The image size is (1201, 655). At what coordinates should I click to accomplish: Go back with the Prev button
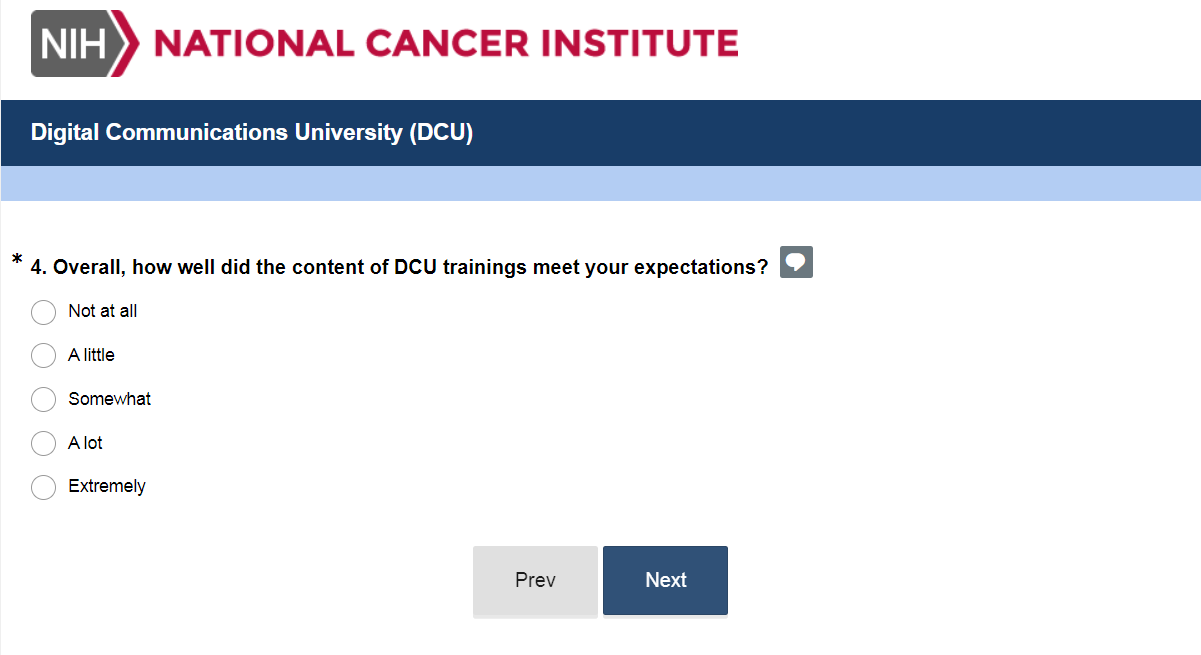(535, 581)
